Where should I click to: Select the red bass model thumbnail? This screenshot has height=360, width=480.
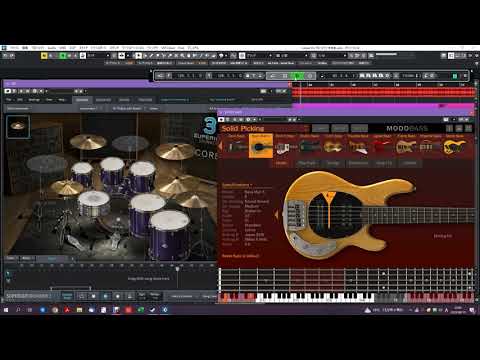[x=382, y=146]
